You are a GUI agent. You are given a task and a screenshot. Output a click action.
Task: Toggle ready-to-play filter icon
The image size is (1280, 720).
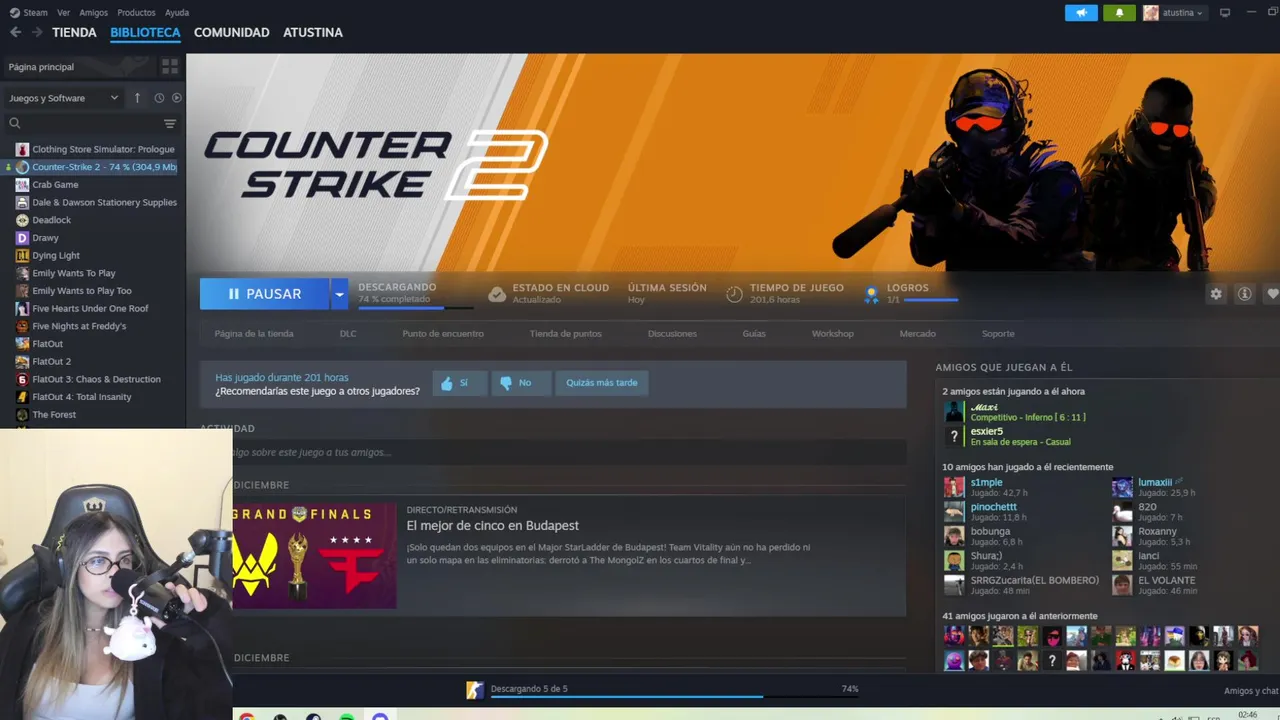[177, 98]
